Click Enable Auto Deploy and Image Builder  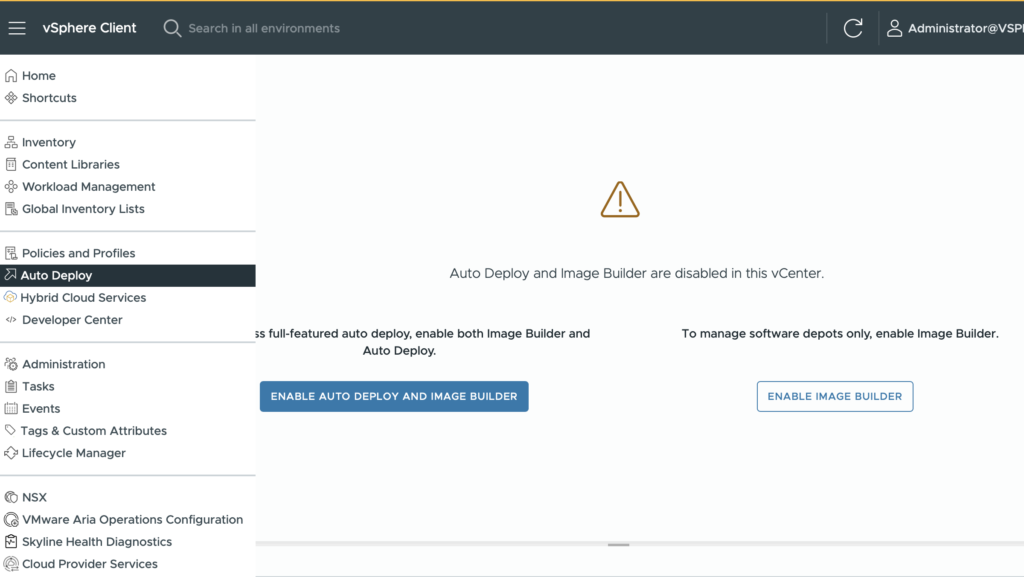(x=394, y=396)
